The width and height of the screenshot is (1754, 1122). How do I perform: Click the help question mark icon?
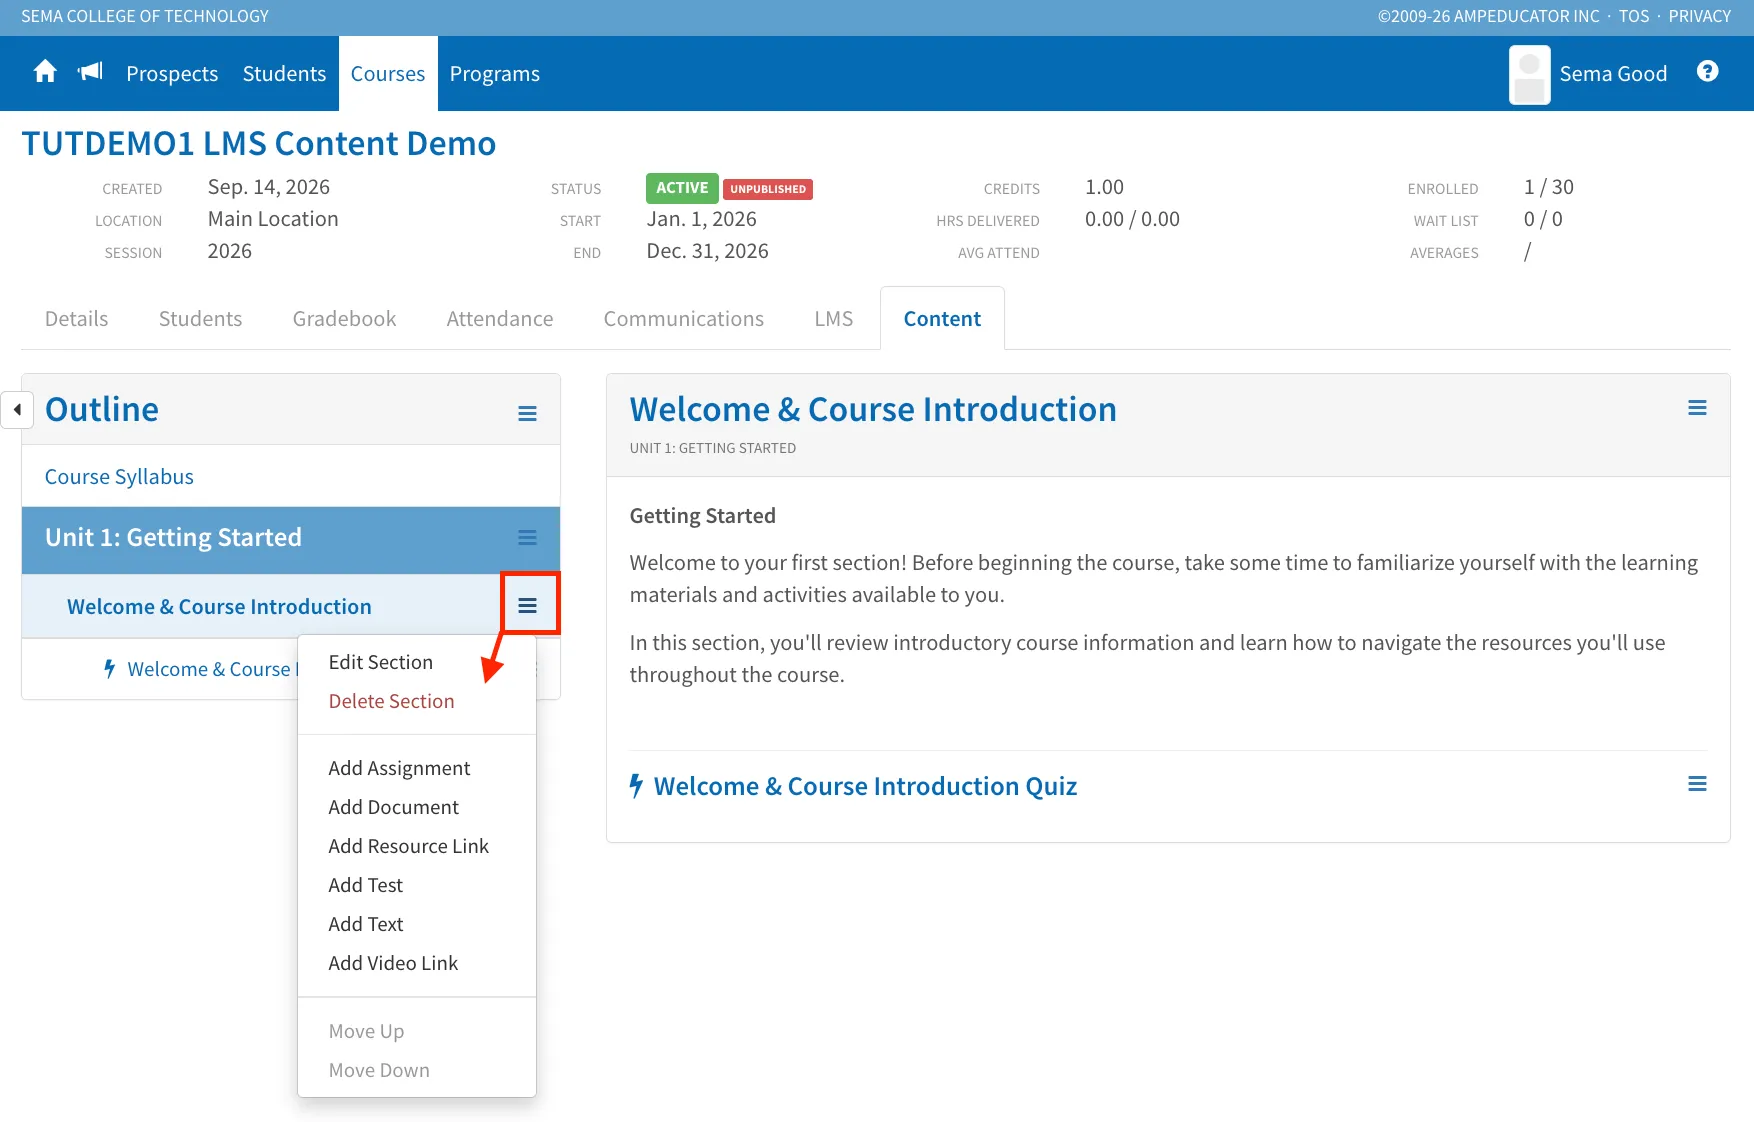click(1708, 71)
